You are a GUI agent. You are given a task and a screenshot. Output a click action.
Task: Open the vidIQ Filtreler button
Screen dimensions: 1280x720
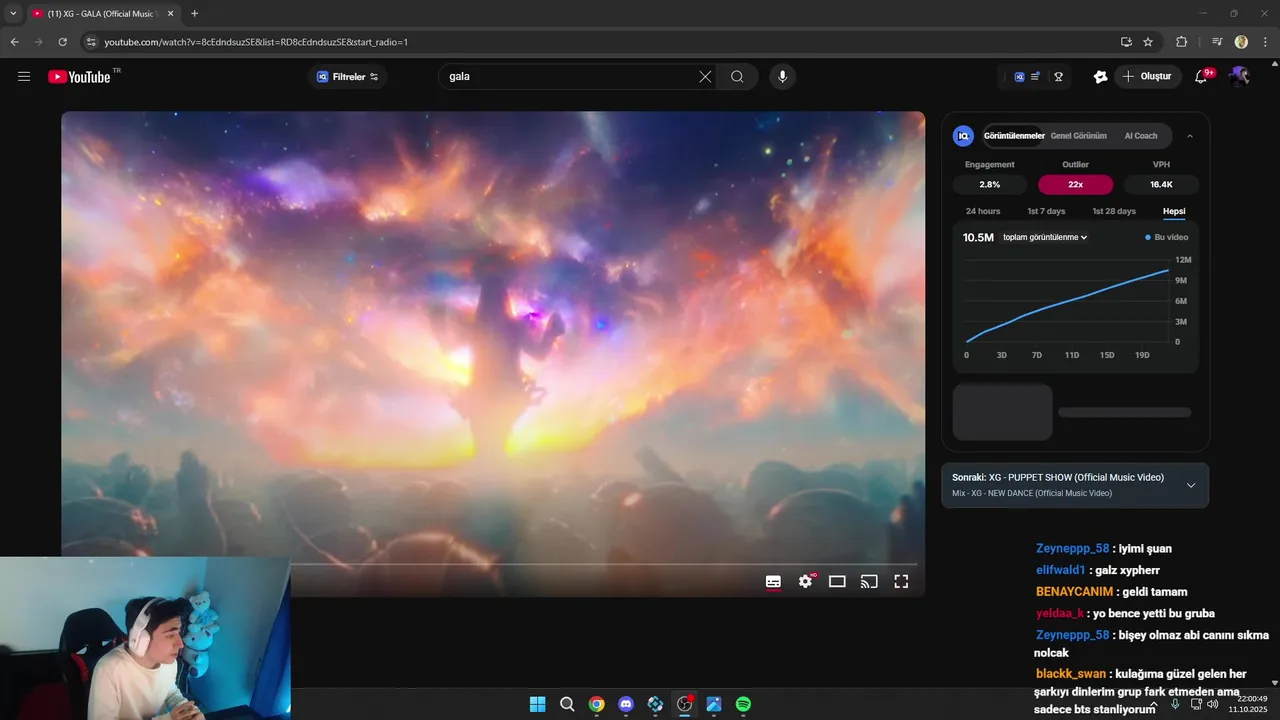pos(348,76)
